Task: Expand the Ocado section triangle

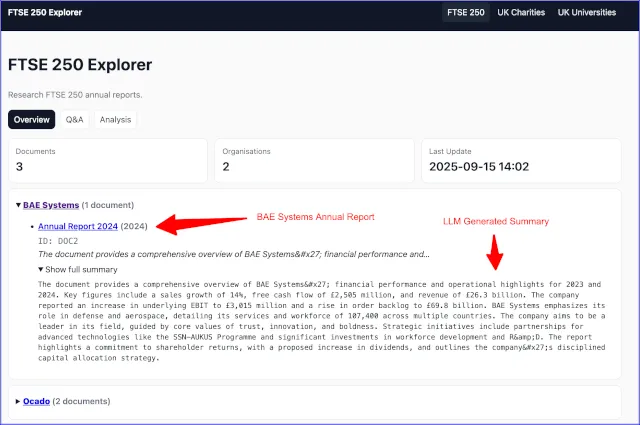Action: coord(18,401)
